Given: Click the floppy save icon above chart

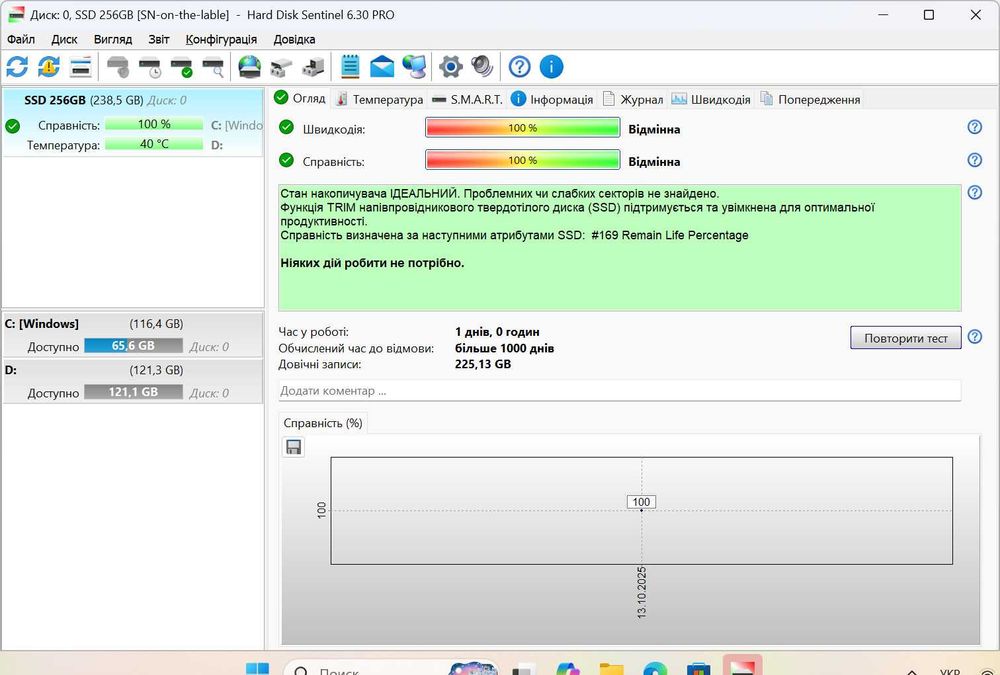Looking at the screenshot, I should [x=293, y=447].
